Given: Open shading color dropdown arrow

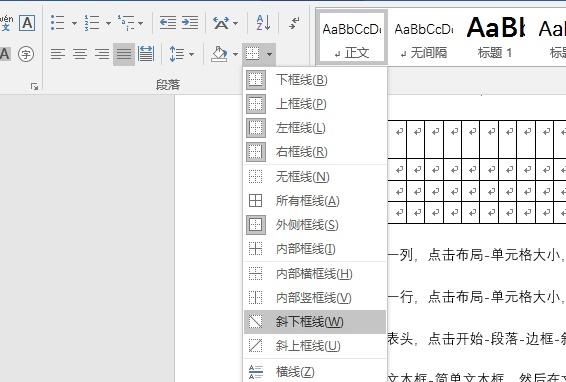Looking at the screenshot, I should point(235,55).
